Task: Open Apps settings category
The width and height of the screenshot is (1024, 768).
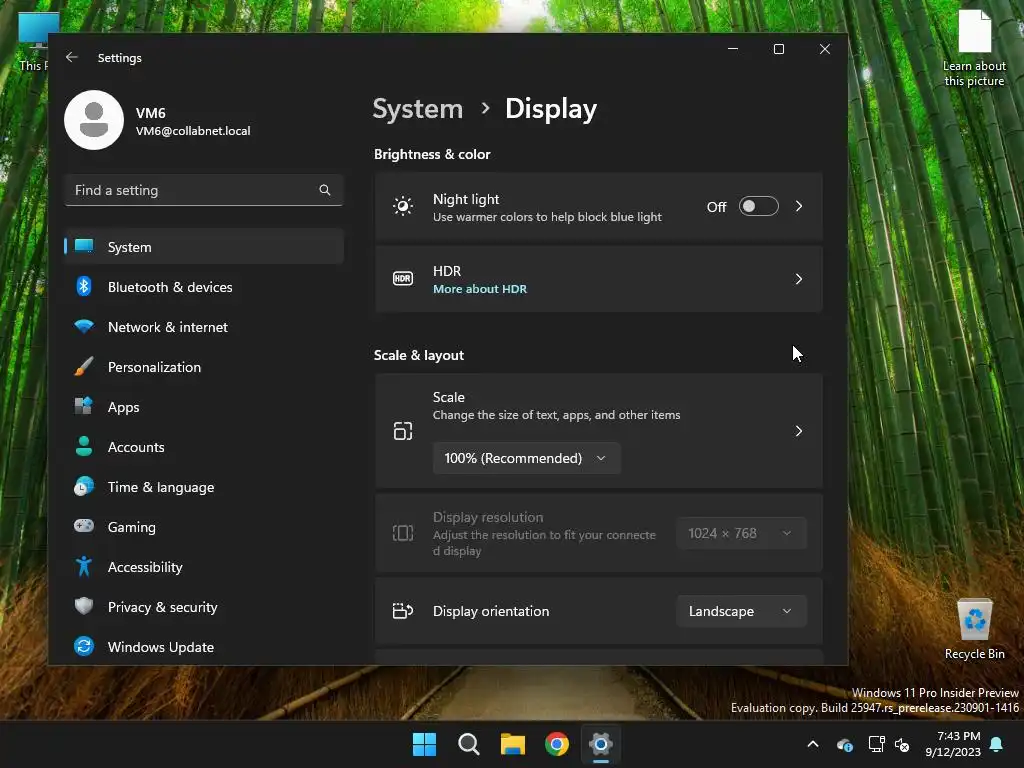Action: [204, 407]
